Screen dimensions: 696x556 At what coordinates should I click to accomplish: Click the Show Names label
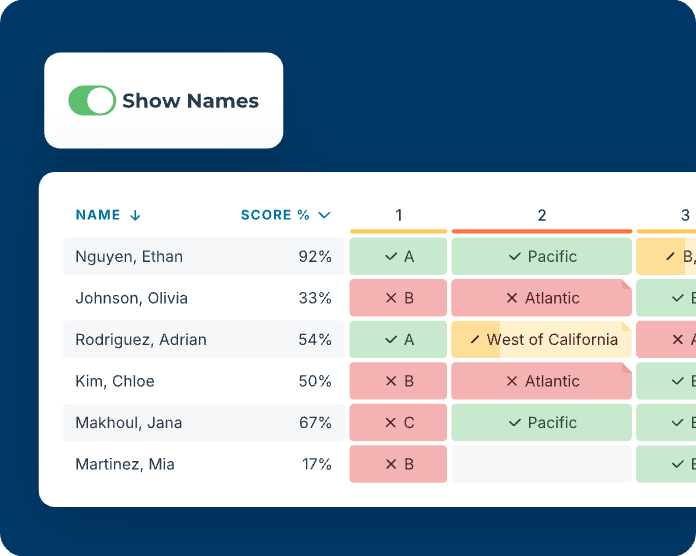(x=190, y=101)
